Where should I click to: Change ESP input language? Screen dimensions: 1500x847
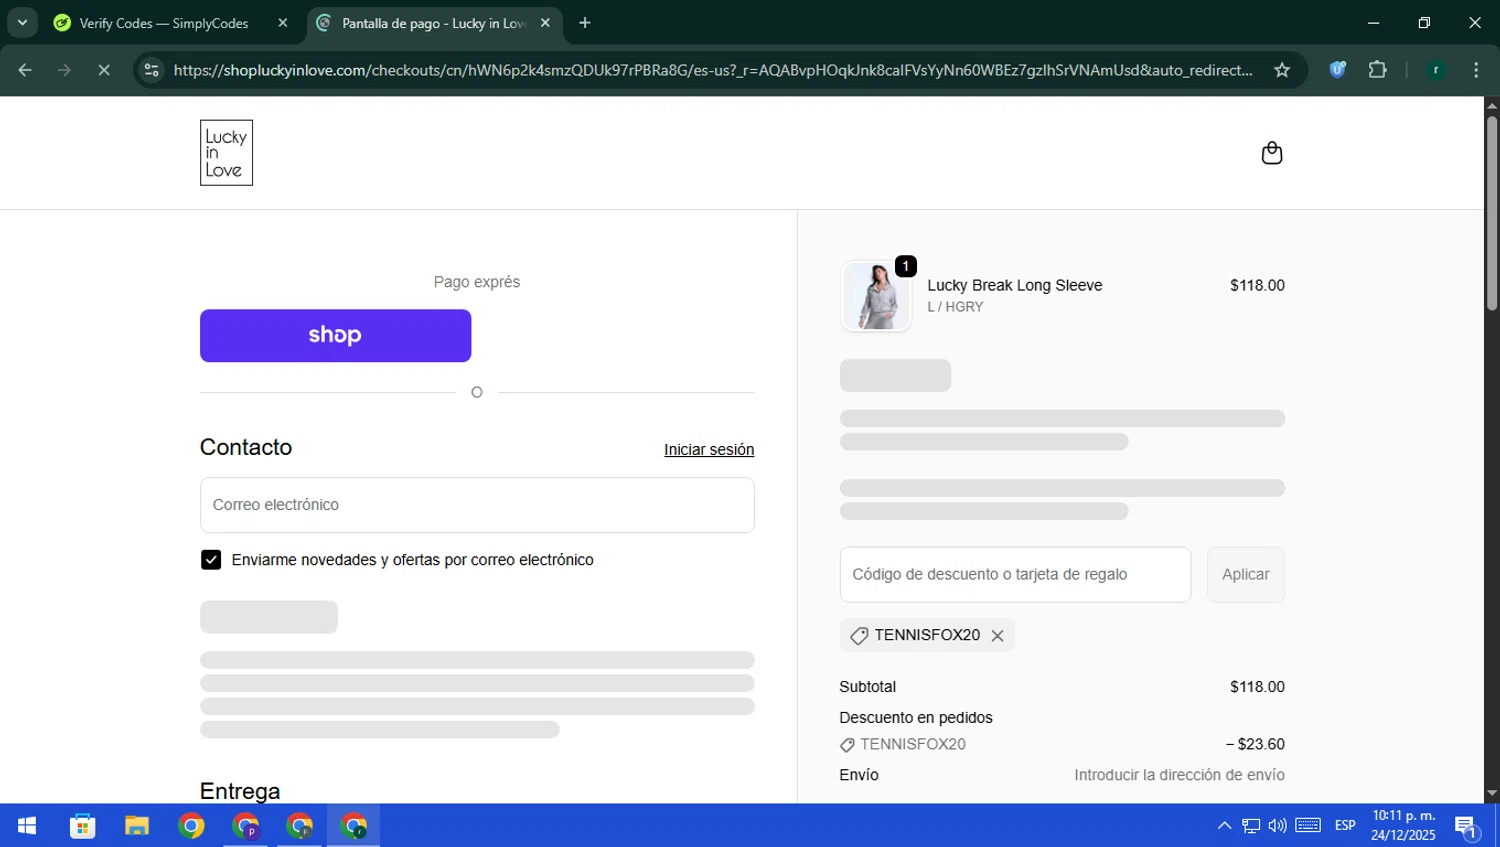pos(1345,826)
